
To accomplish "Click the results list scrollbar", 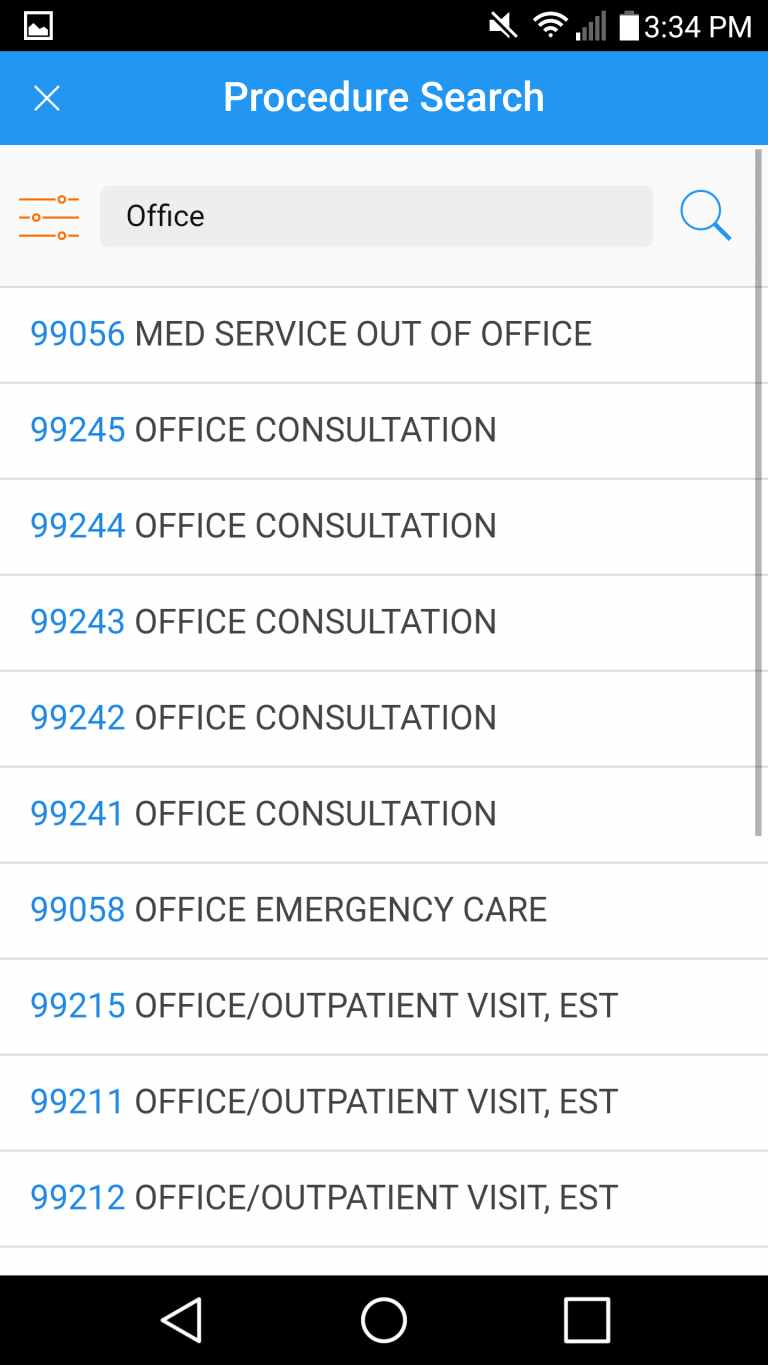I will coord(759,492).
